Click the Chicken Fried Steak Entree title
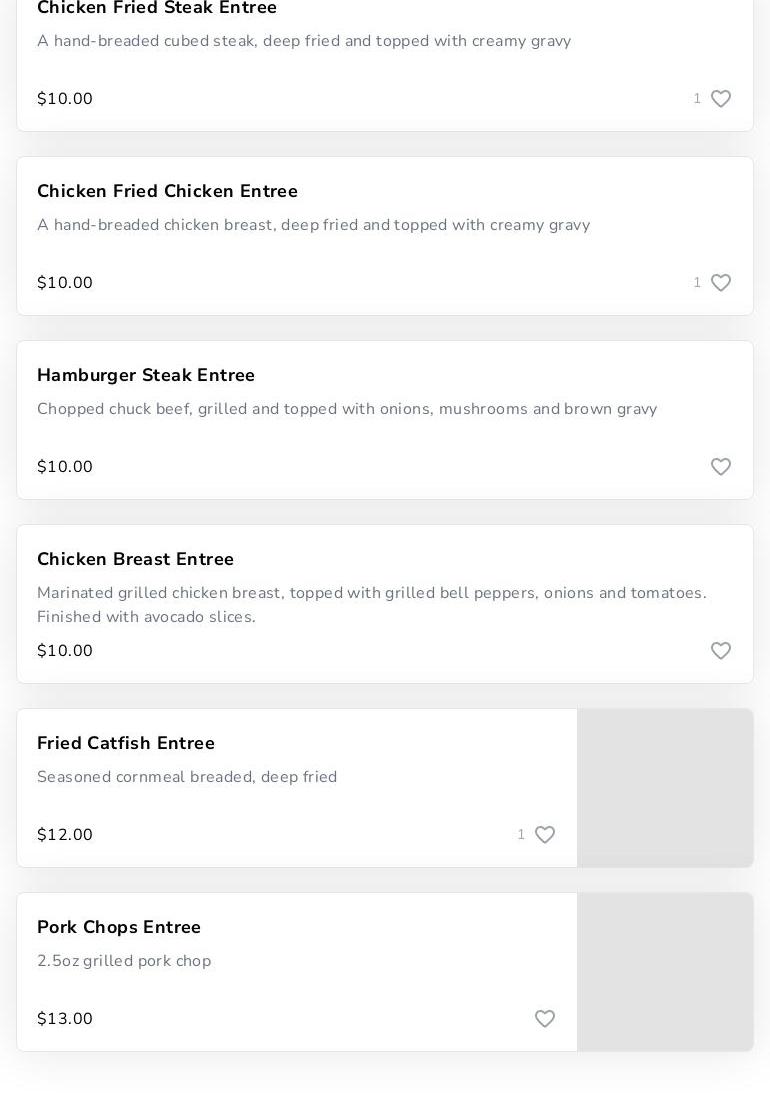 (157, 8)
